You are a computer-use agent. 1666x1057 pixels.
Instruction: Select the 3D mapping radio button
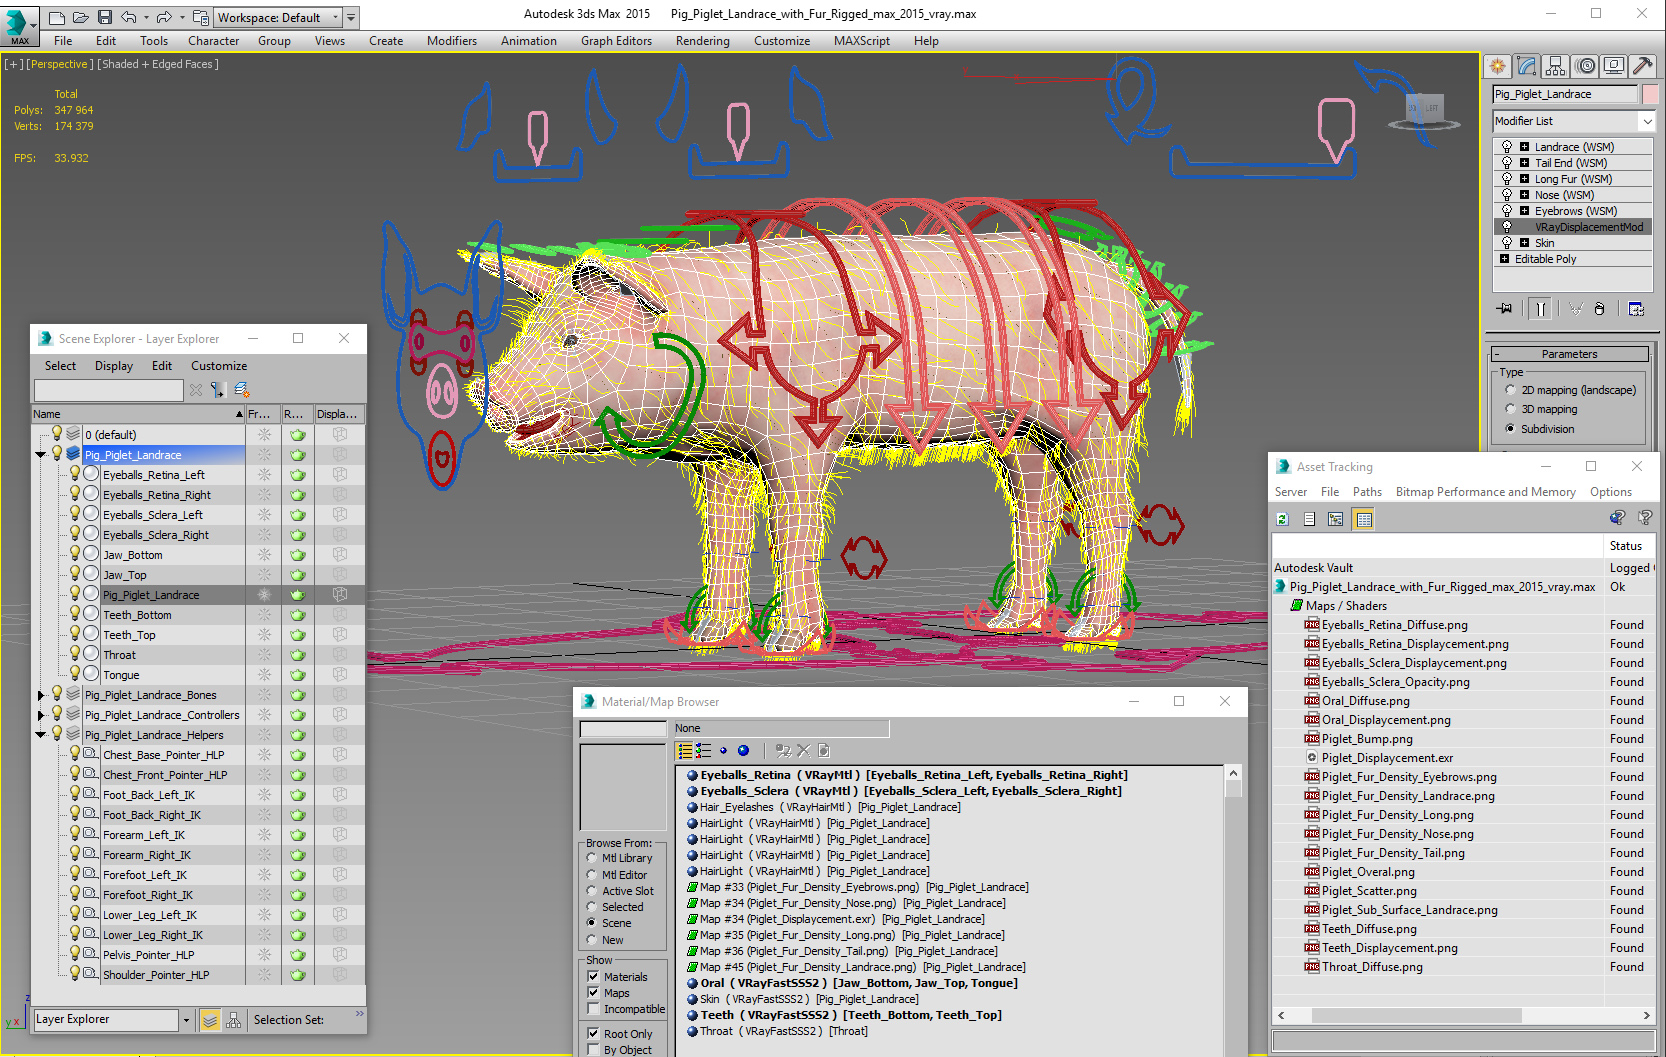[1510, 409]
